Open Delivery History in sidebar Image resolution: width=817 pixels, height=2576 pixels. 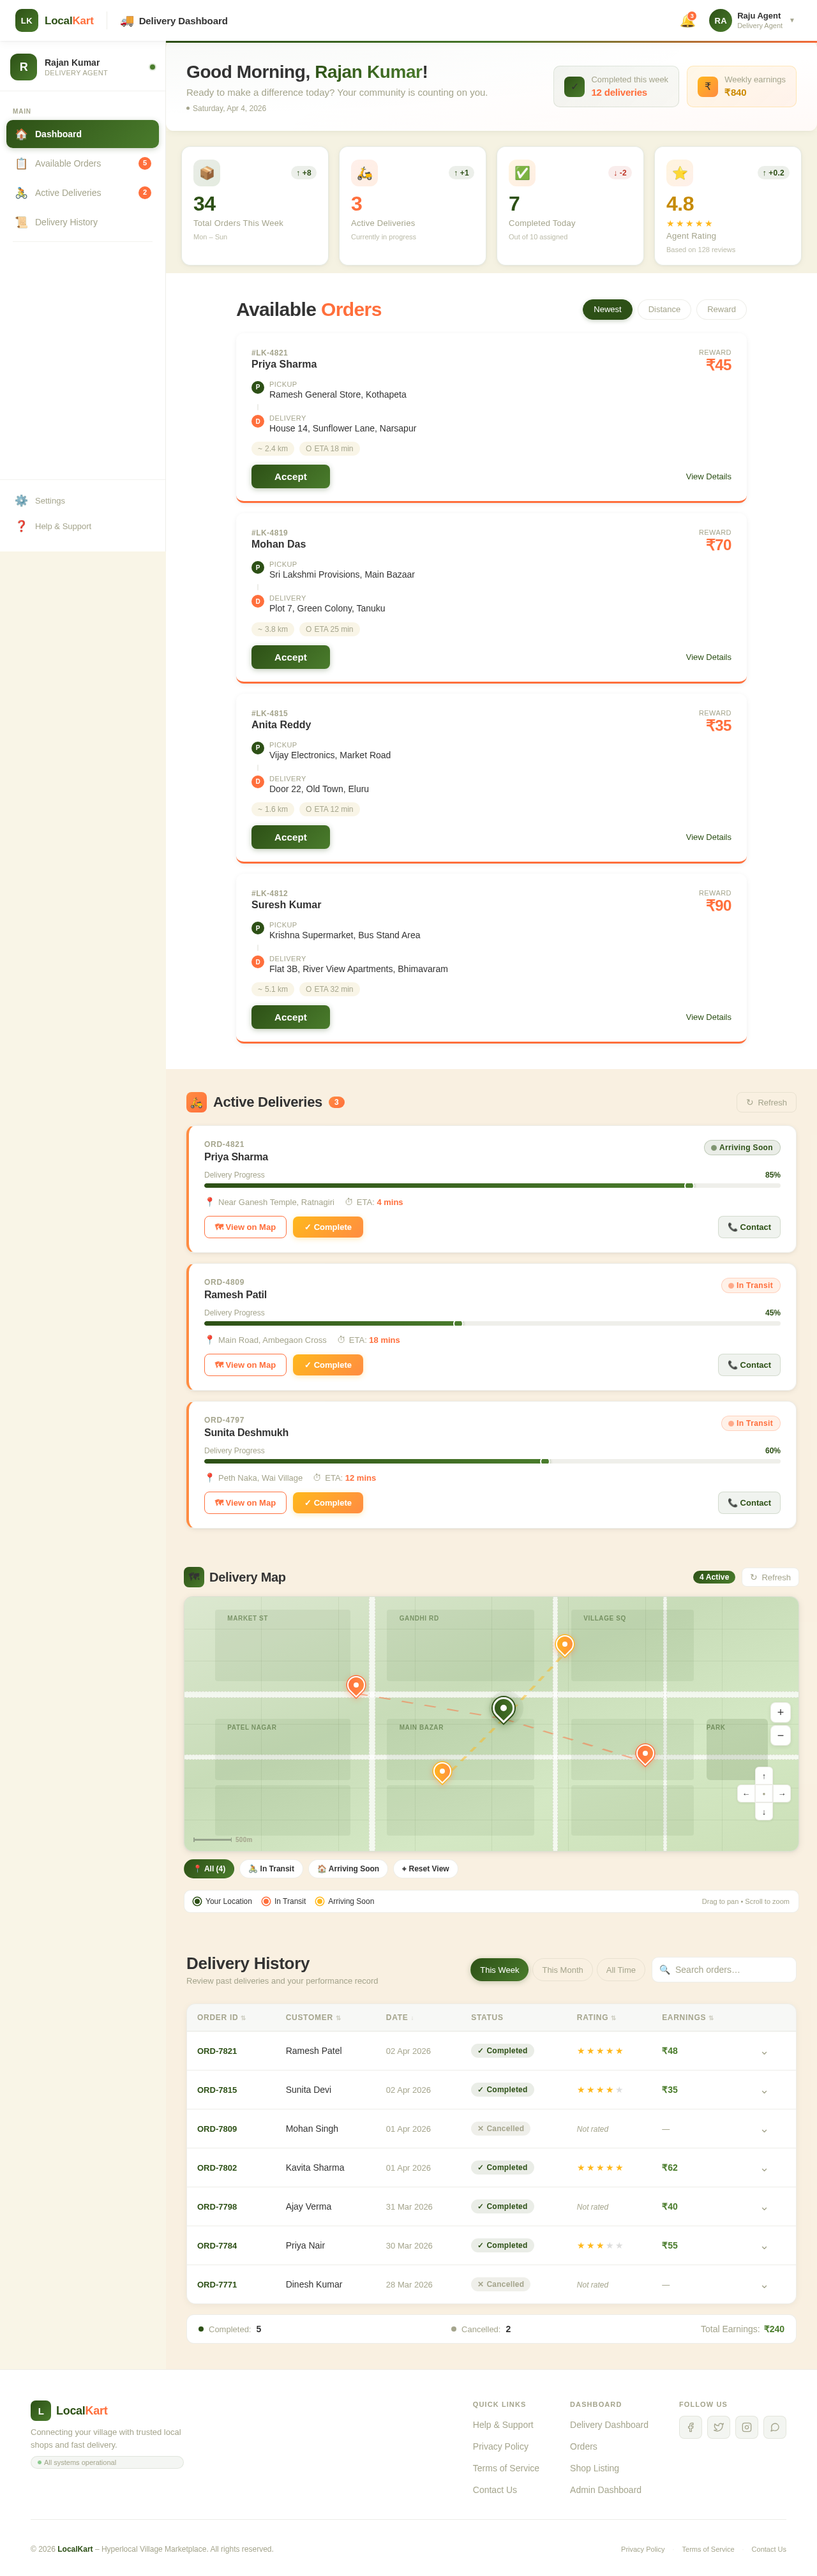[82, 222]
